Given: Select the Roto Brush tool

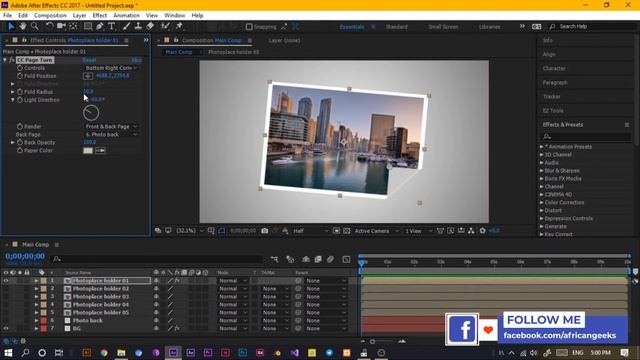Looking at the screenshot, I should pyautogui.click(x=165, y=26).
